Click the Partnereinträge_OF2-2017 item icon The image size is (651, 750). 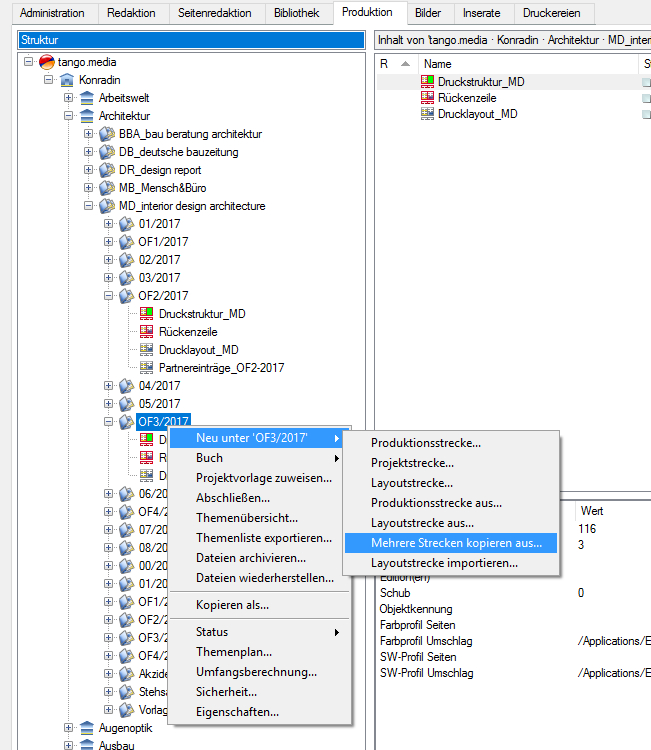146,368
